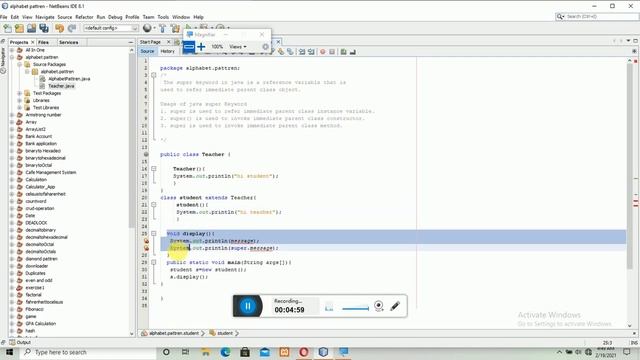Viewport: 640px width, 360px height.
Task: Click the stop macro recording icon in editor toolbar
Action: pyautogui.click(x=332, y=52)
